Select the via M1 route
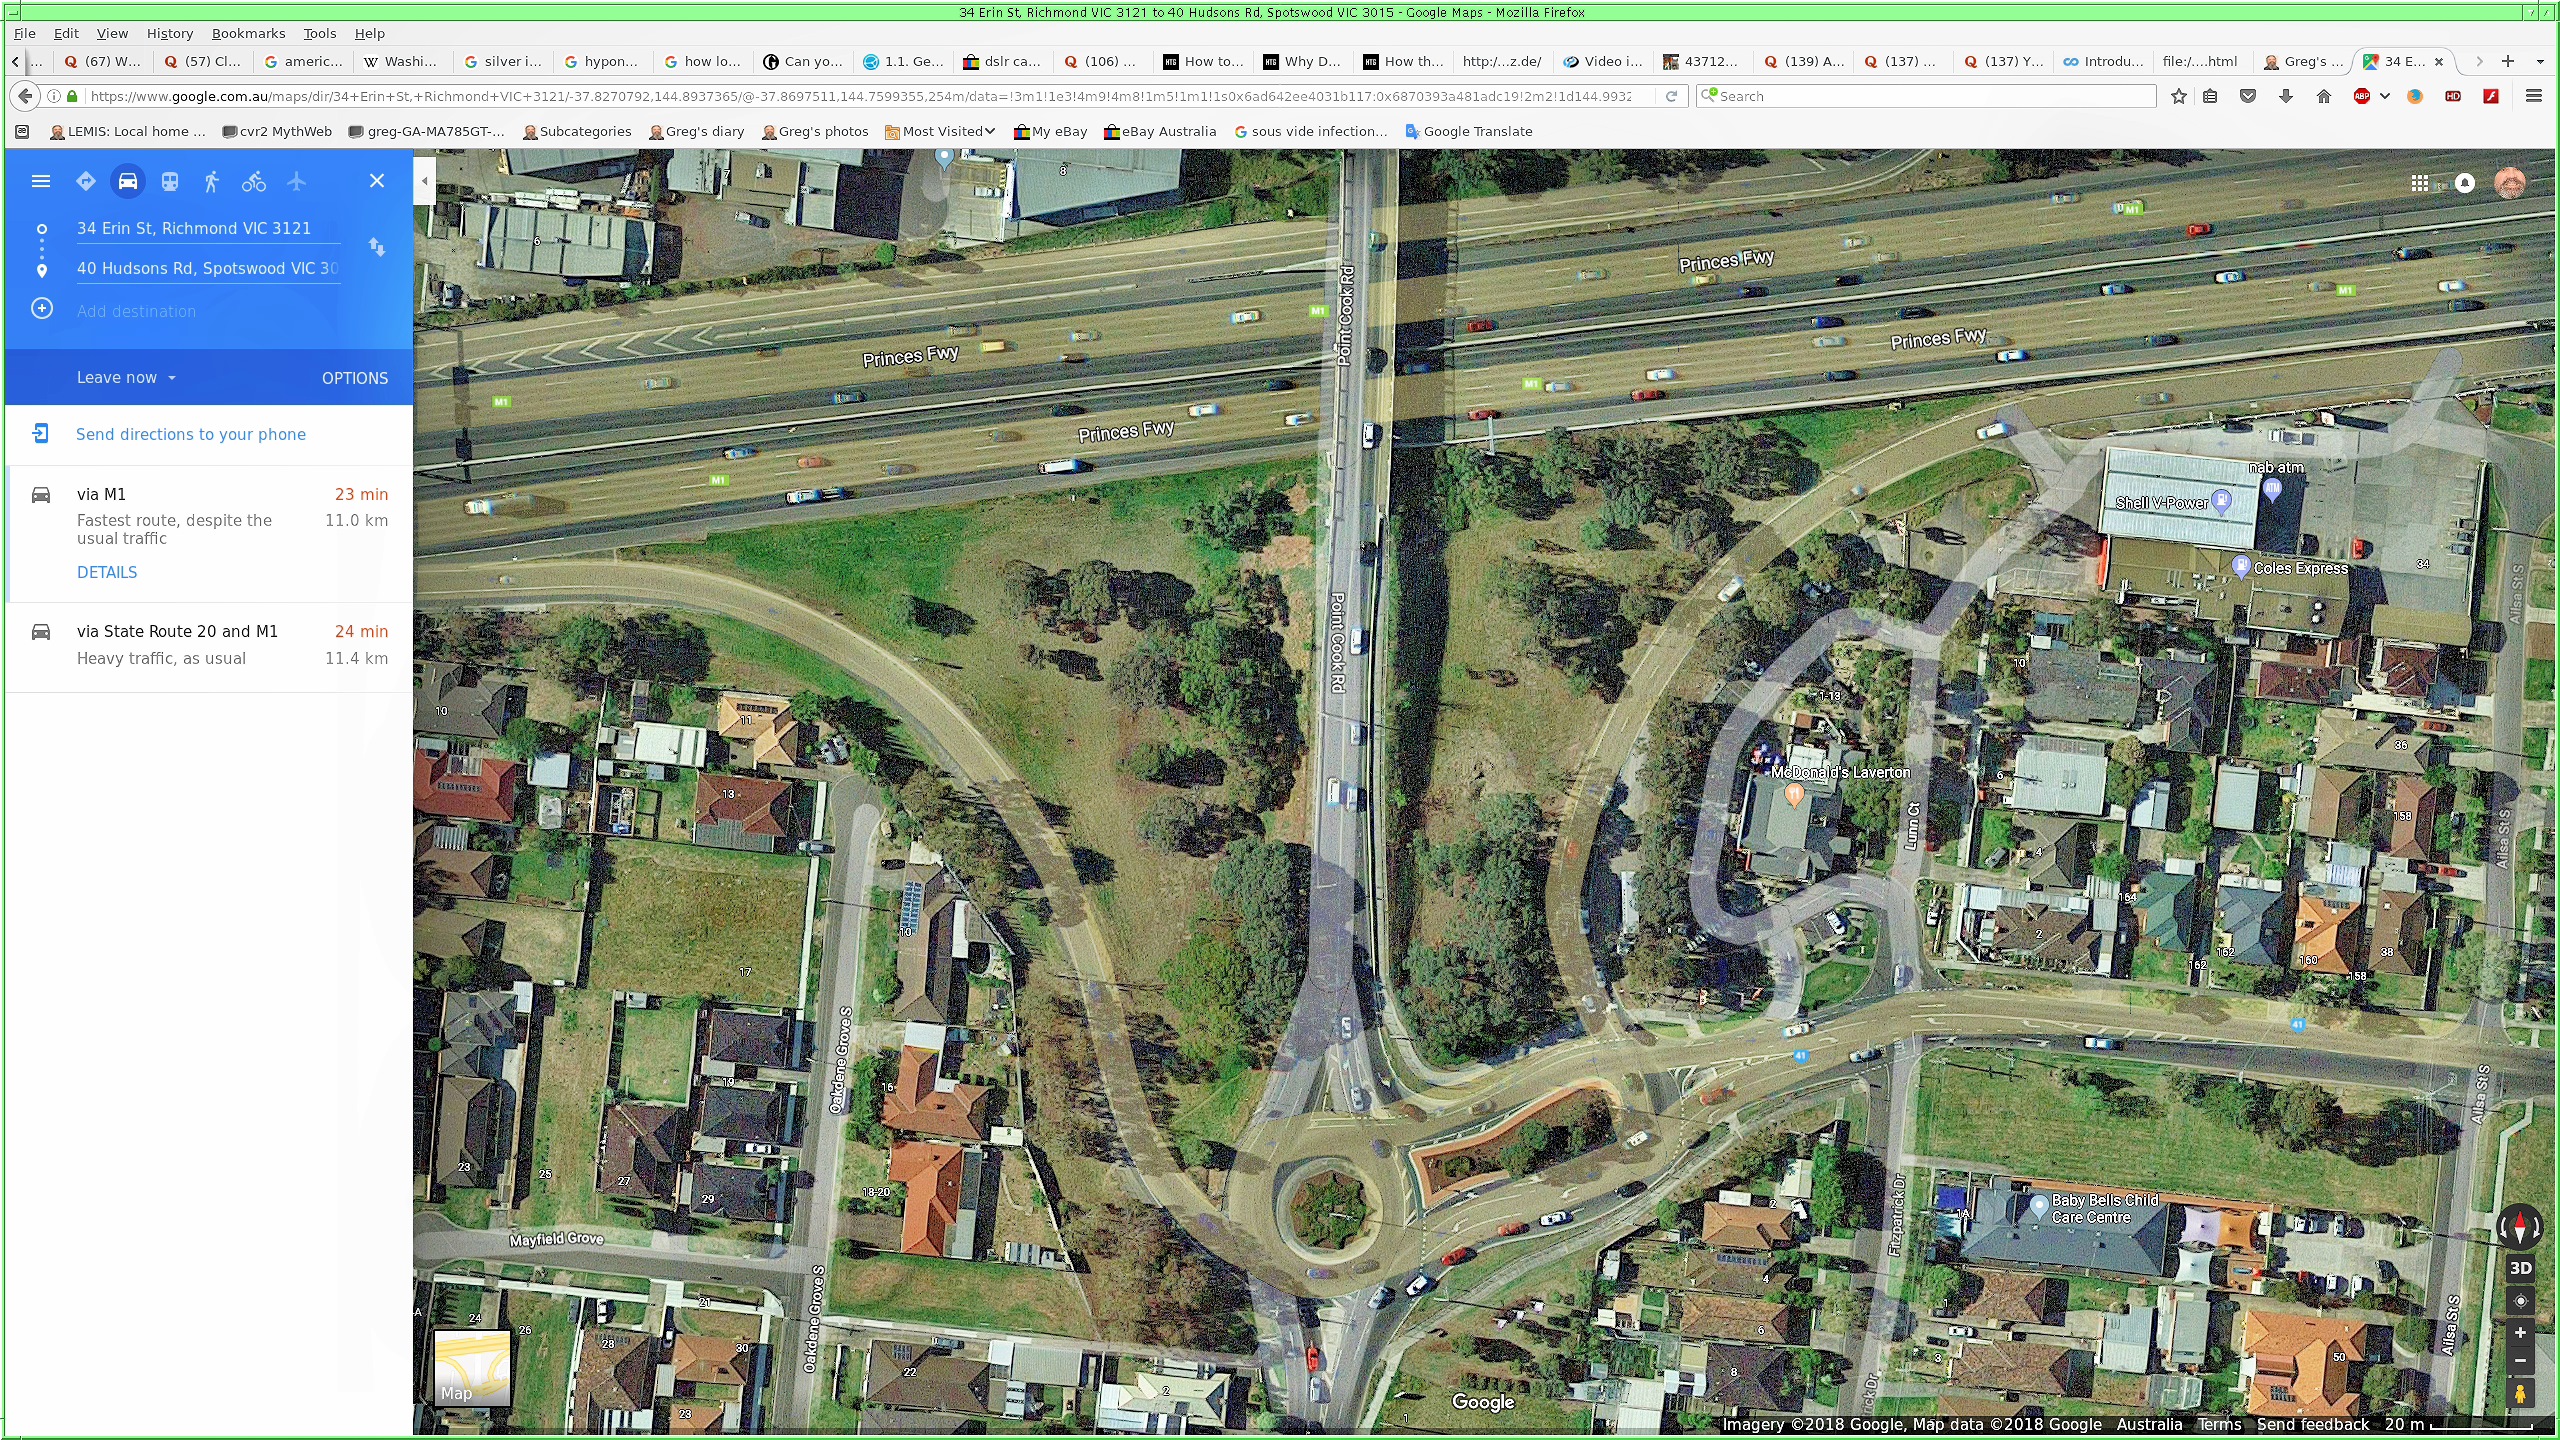This screenshot has width=2560, height=1440. coord(210,533)
